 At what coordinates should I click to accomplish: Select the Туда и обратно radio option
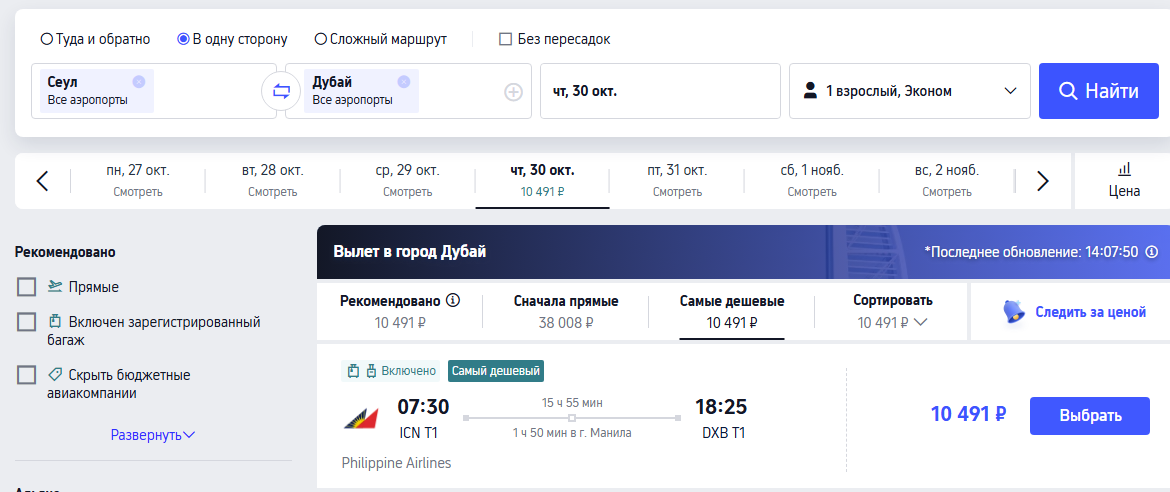pos(46,39)
